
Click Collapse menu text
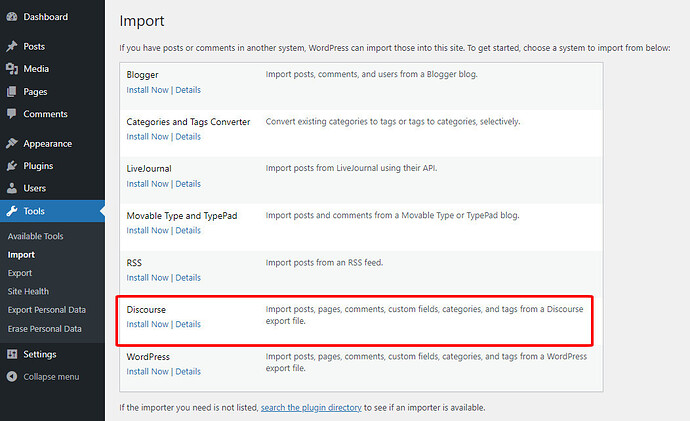pyautogui.click(x=51, y=377)
